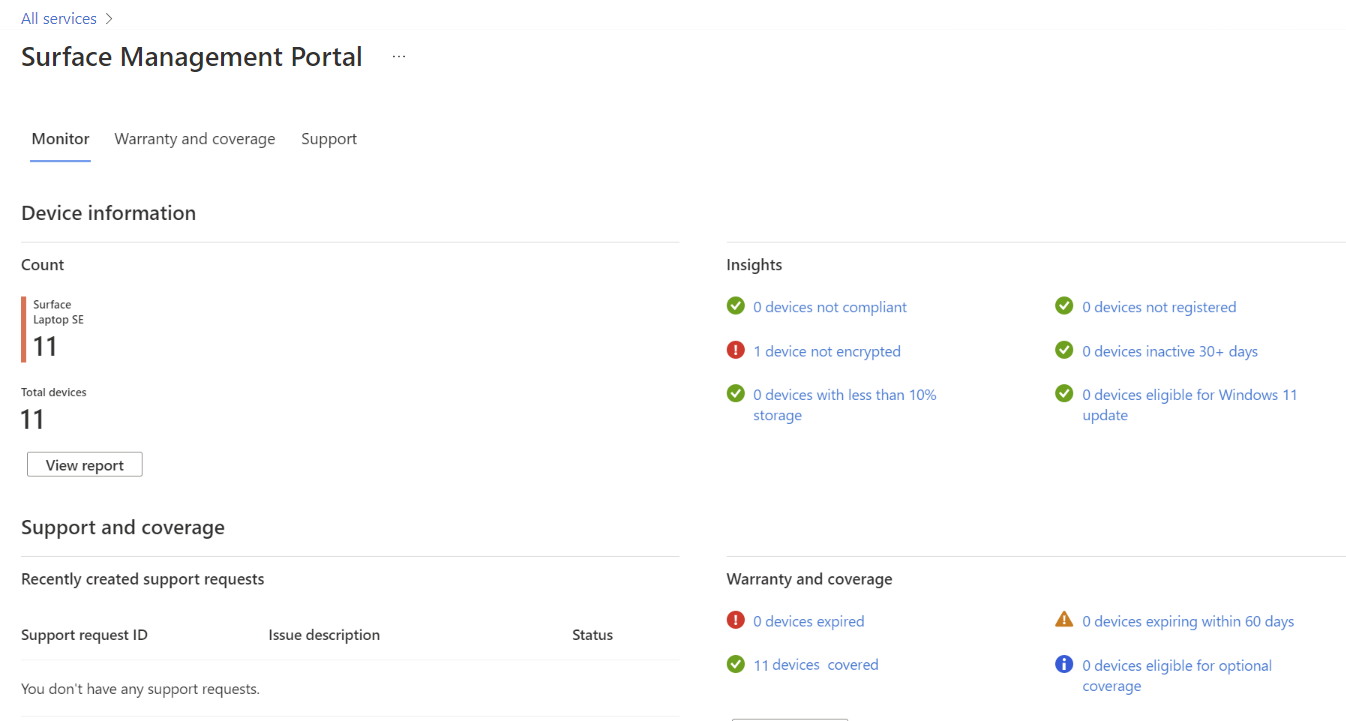The width and height of the screenshot is (1346, 721).
Task: Go to All services breadcrumb link
Action: (59, 19)
